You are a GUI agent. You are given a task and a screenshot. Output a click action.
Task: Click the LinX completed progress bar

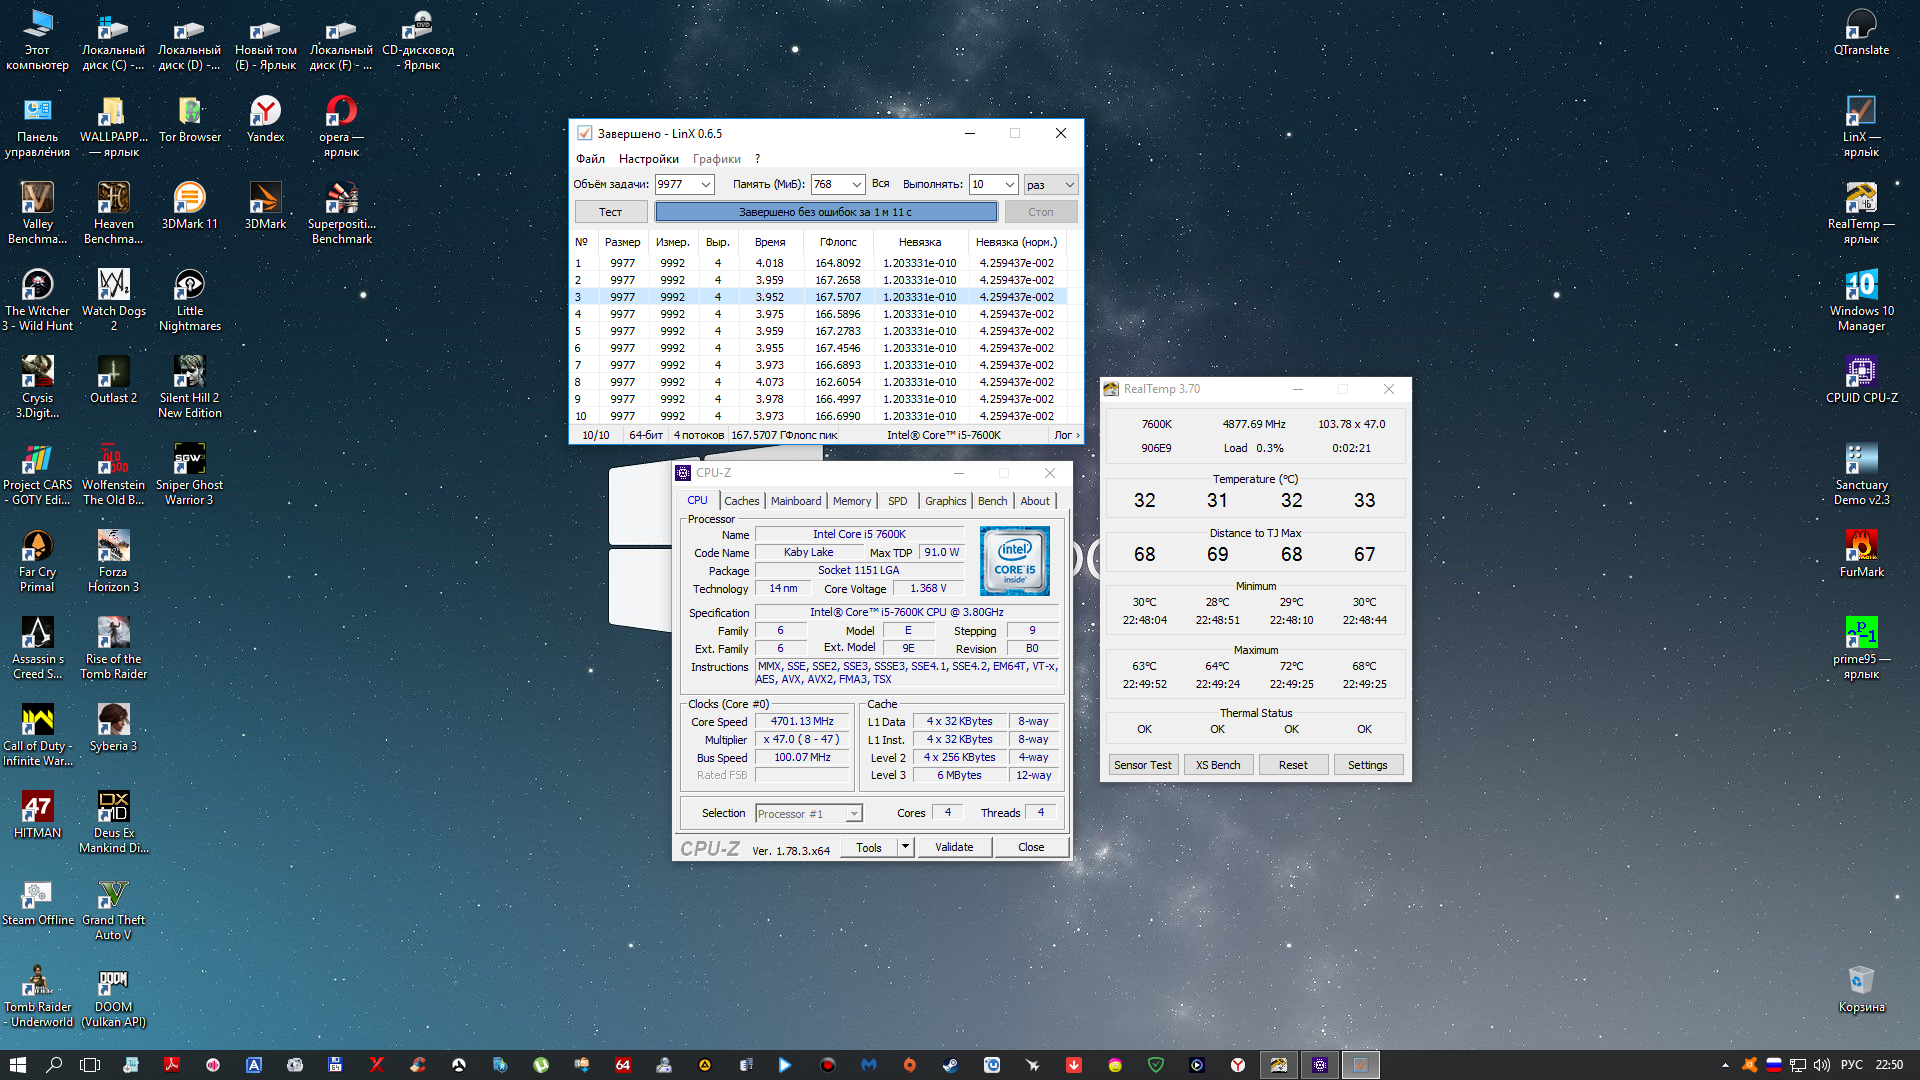pyautogui.click(x=825, y=212)
